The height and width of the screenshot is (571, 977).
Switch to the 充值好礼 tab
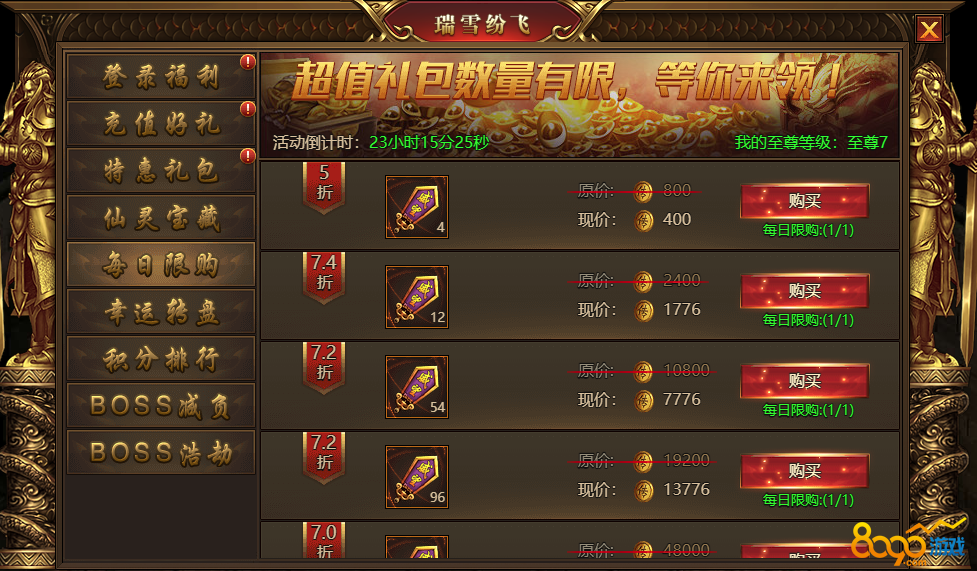coord(161,123)
